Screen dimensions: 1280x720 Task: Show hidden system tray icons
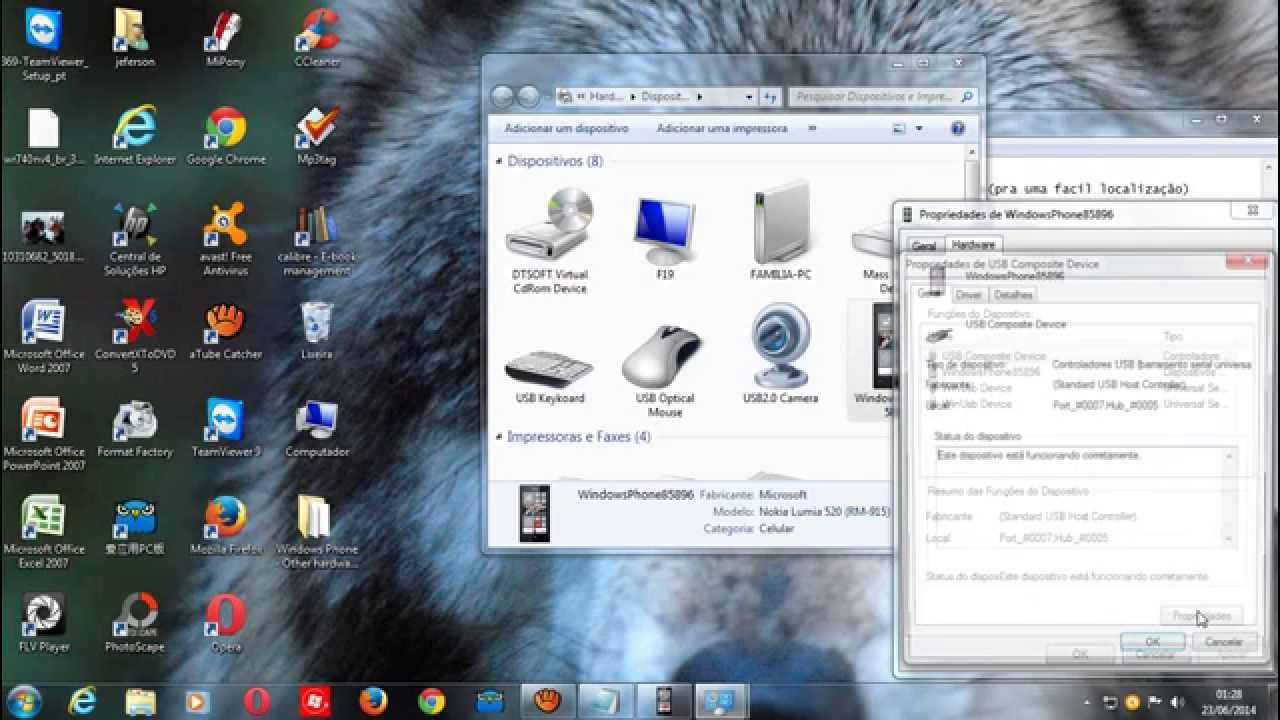click(x=1088, y=701)
